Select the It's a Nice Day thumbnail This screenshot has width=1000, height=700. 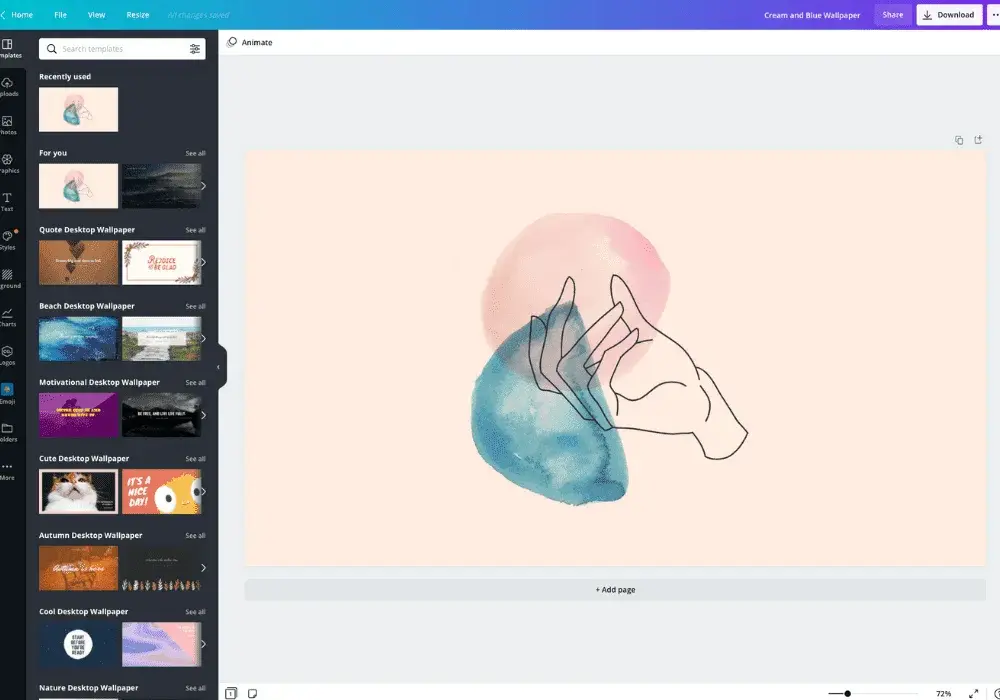click(161, 492)
